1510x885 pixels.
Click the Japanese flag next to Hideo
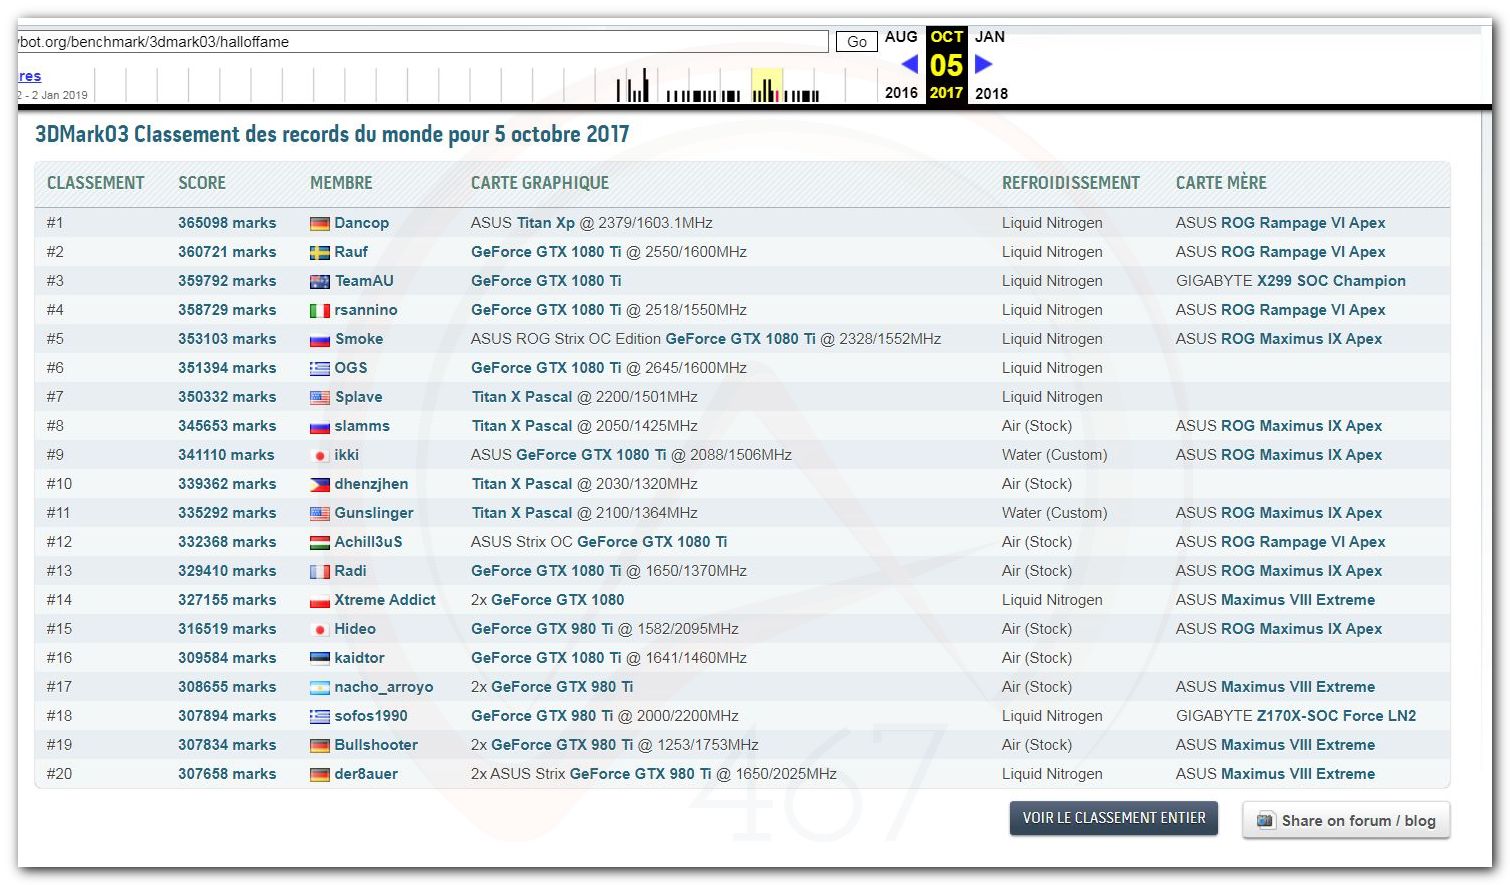click(x=320, y=630)
